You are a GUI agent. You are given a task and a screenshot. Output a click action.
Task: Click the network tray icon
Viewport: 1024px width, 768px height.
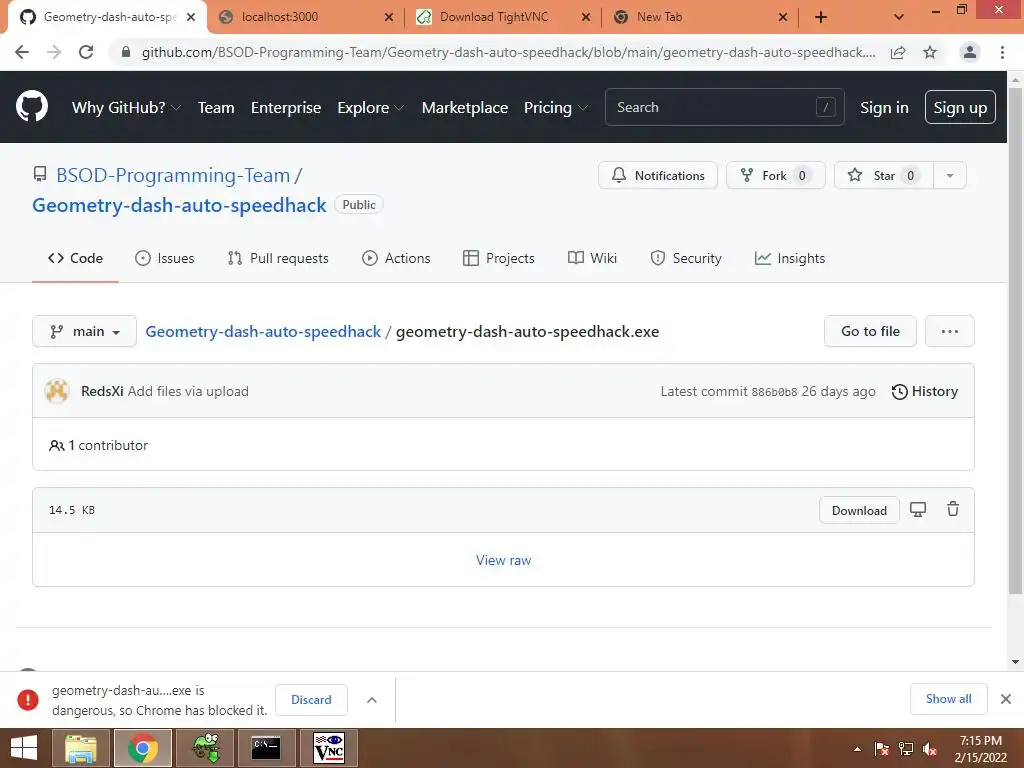906,749
